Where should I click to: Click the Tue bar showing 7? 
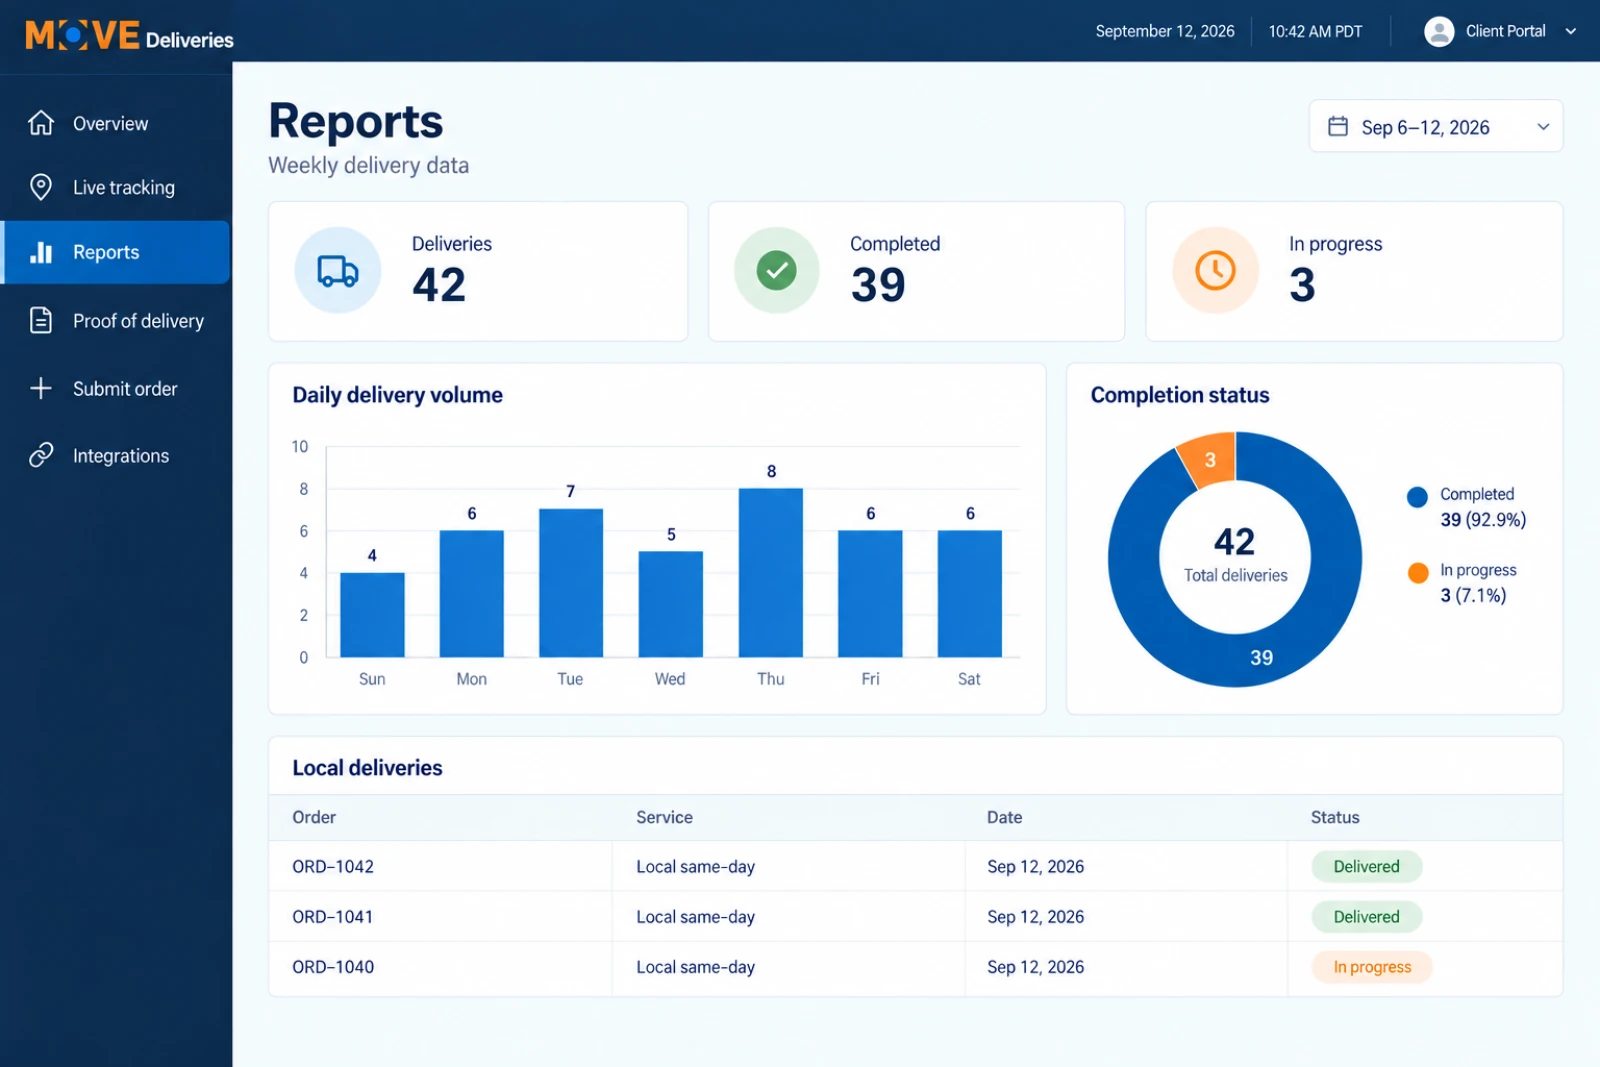[571, 583]
